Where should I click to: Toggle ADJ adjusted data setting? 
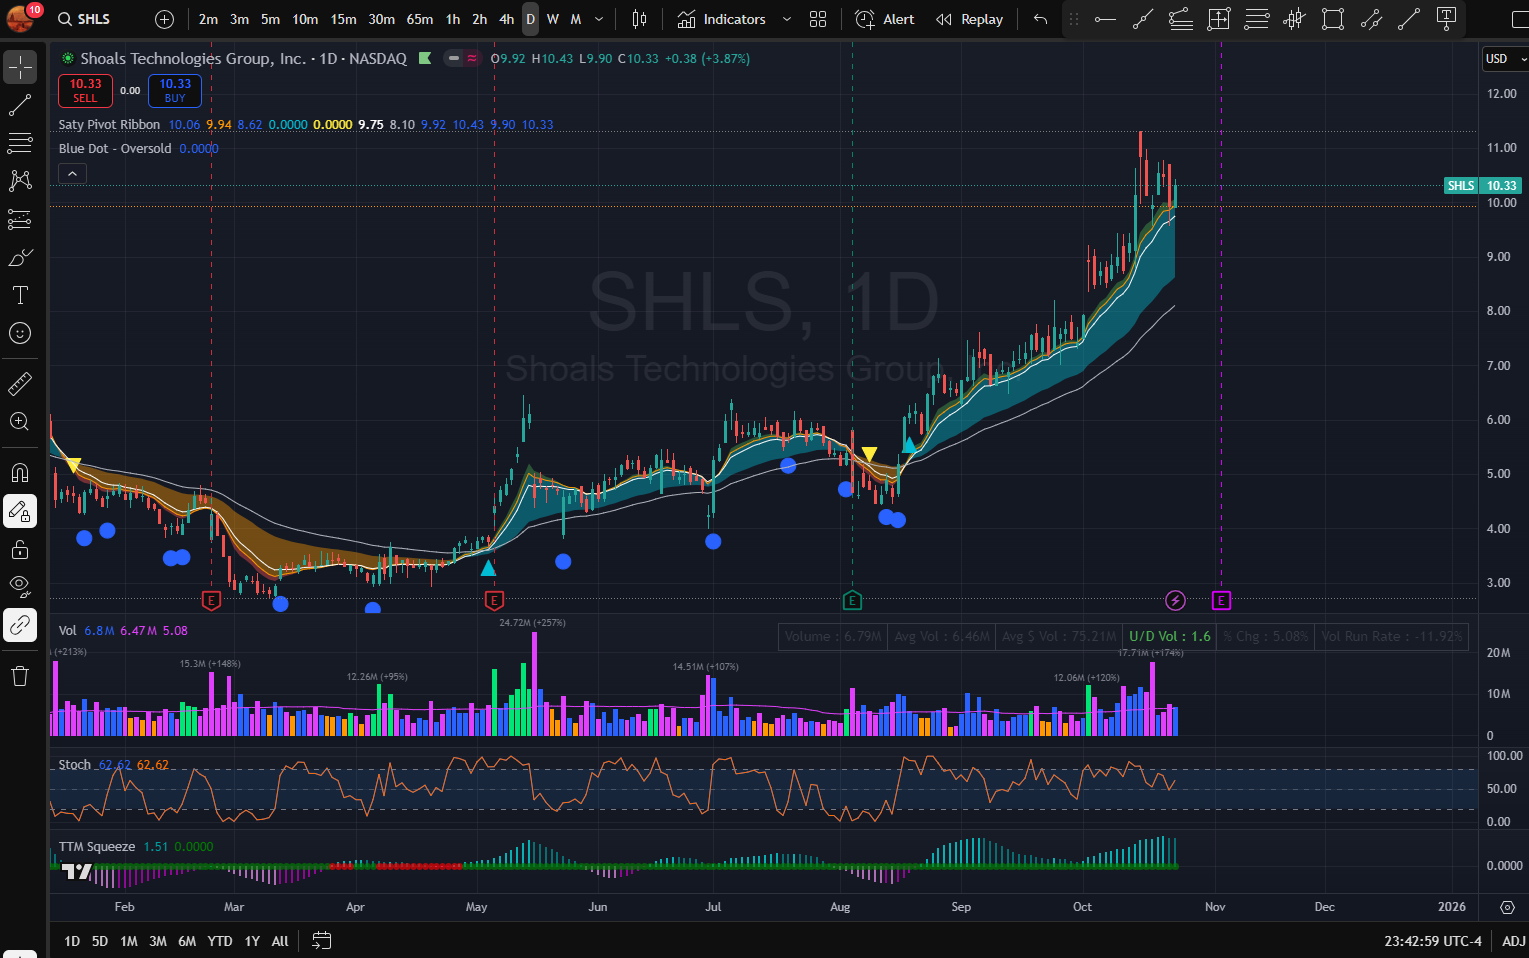click(x=1514, y=941)
